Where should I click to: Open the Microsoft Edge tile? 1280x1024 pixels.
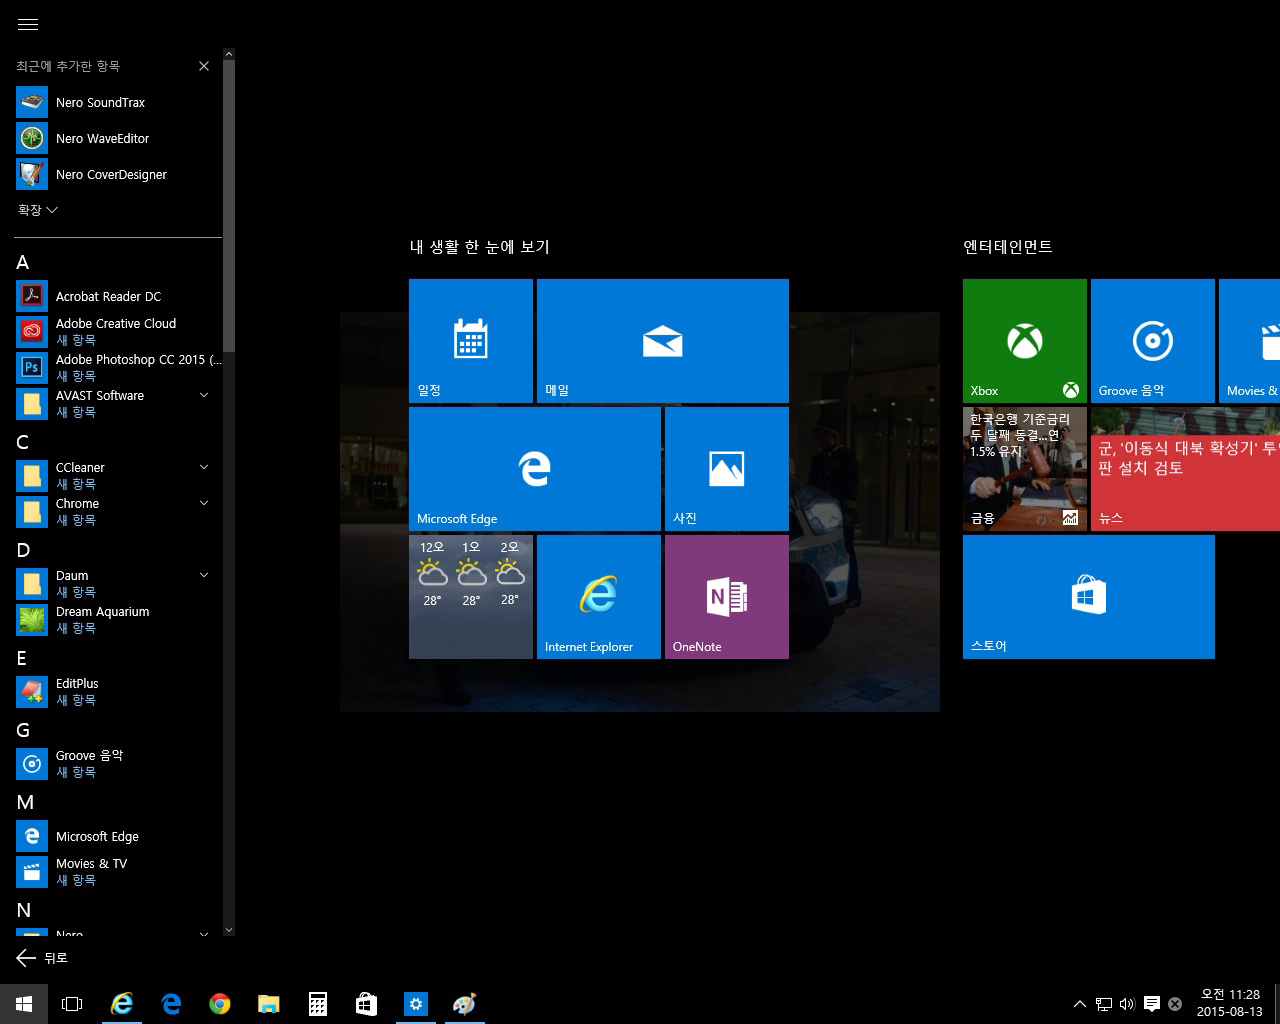535,469
